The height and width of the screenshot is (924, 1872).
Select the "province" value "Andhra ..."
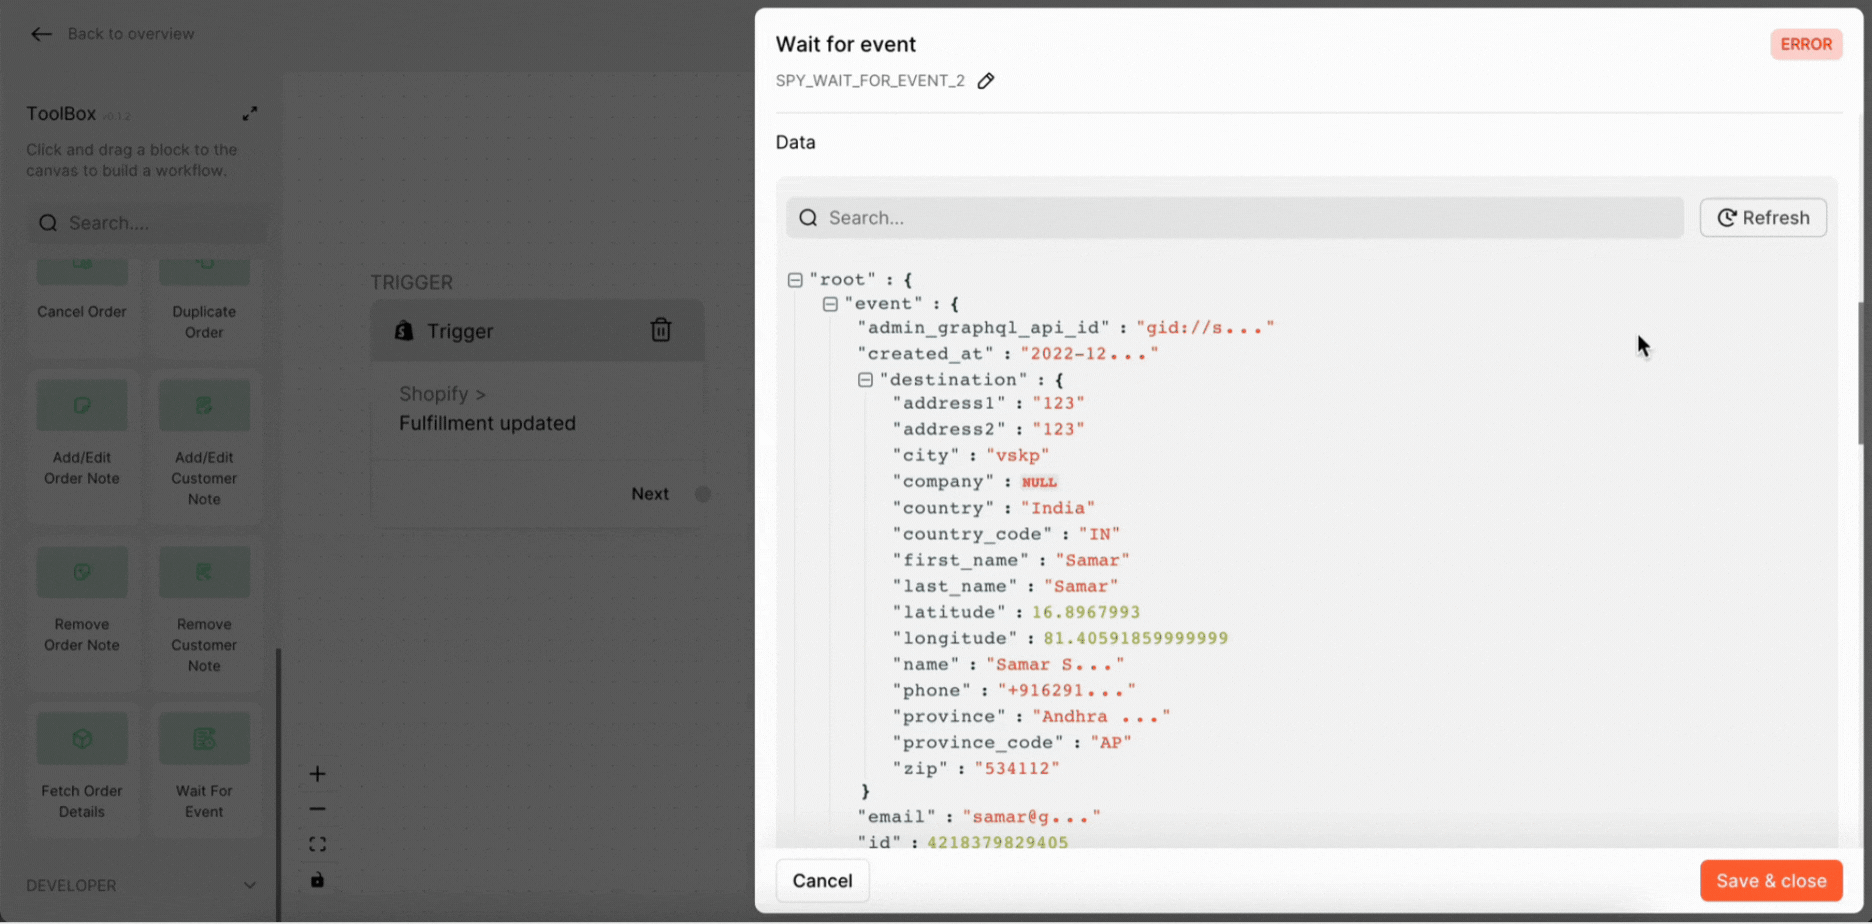point(1100,716)
